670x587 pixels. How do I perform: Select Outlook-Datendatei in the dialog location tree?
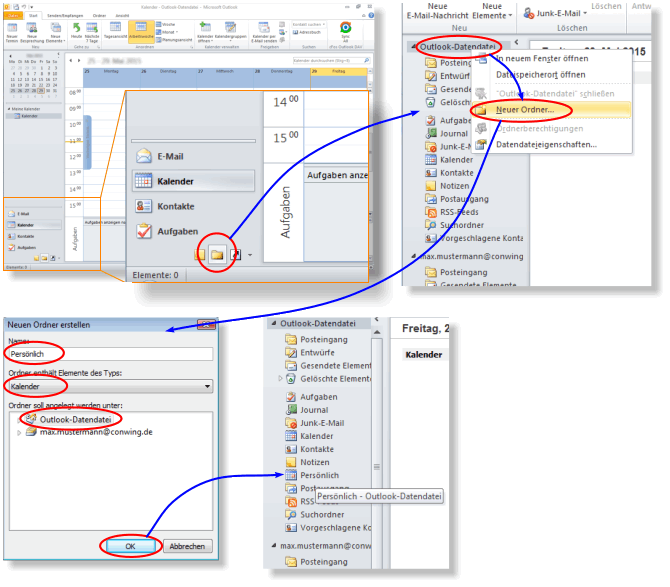click(75, 419)
